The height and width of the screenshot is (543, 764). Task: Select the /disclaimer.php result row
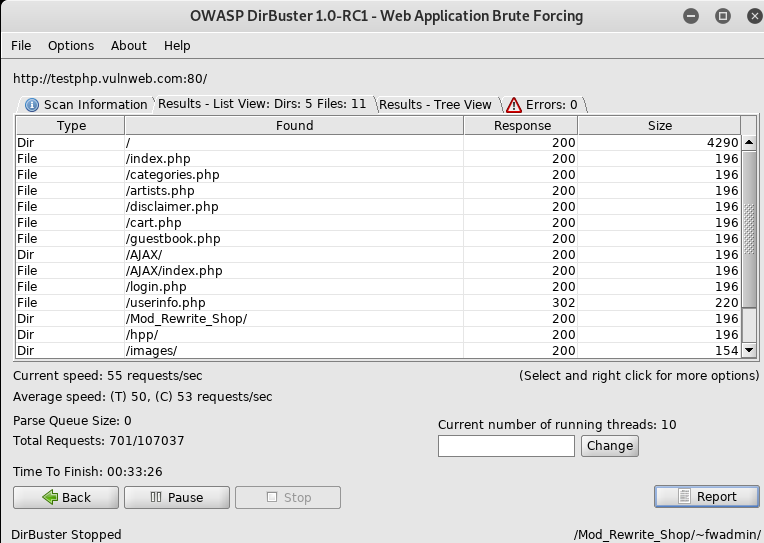[x=378, y=207]
